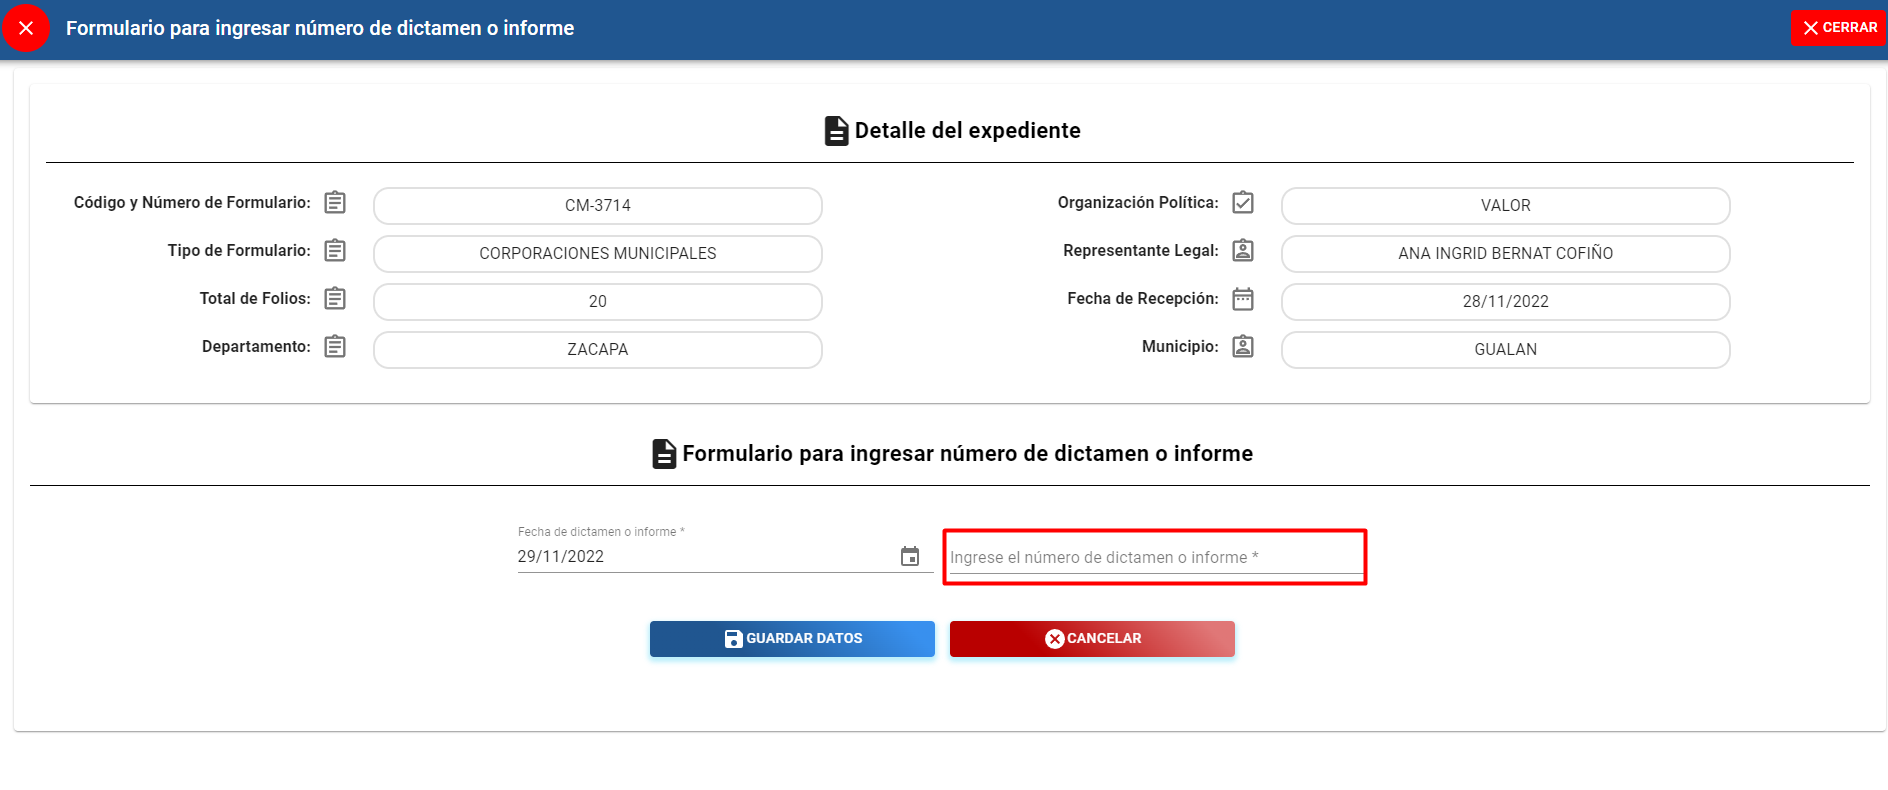Click the person badge icon beside Municipio
Viewport: 1888px width, 790px height.
(1243, 347)
